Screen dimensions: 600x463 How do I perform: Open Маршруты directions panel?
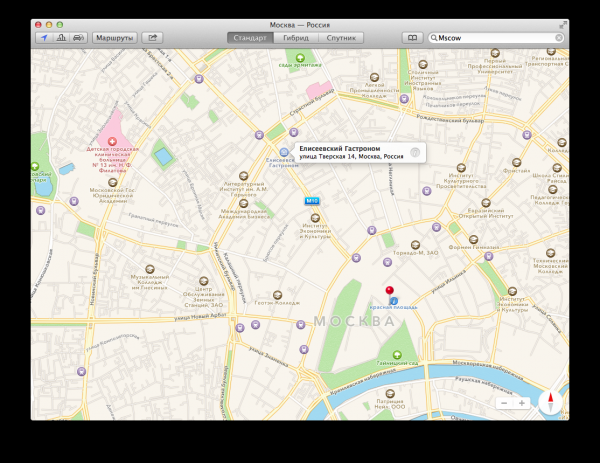pyautogui.click(x=114, y=38)
